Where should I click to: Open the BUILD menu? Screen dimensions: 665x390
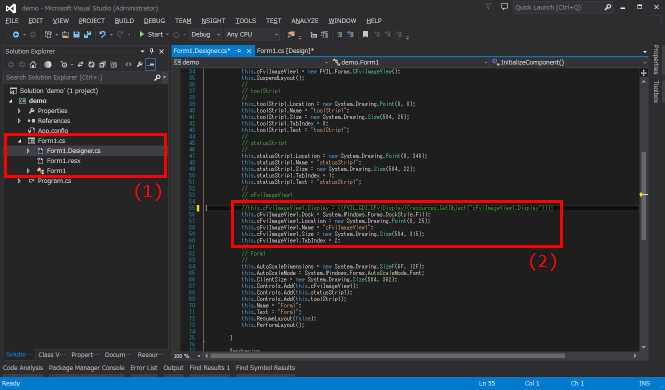124,21
